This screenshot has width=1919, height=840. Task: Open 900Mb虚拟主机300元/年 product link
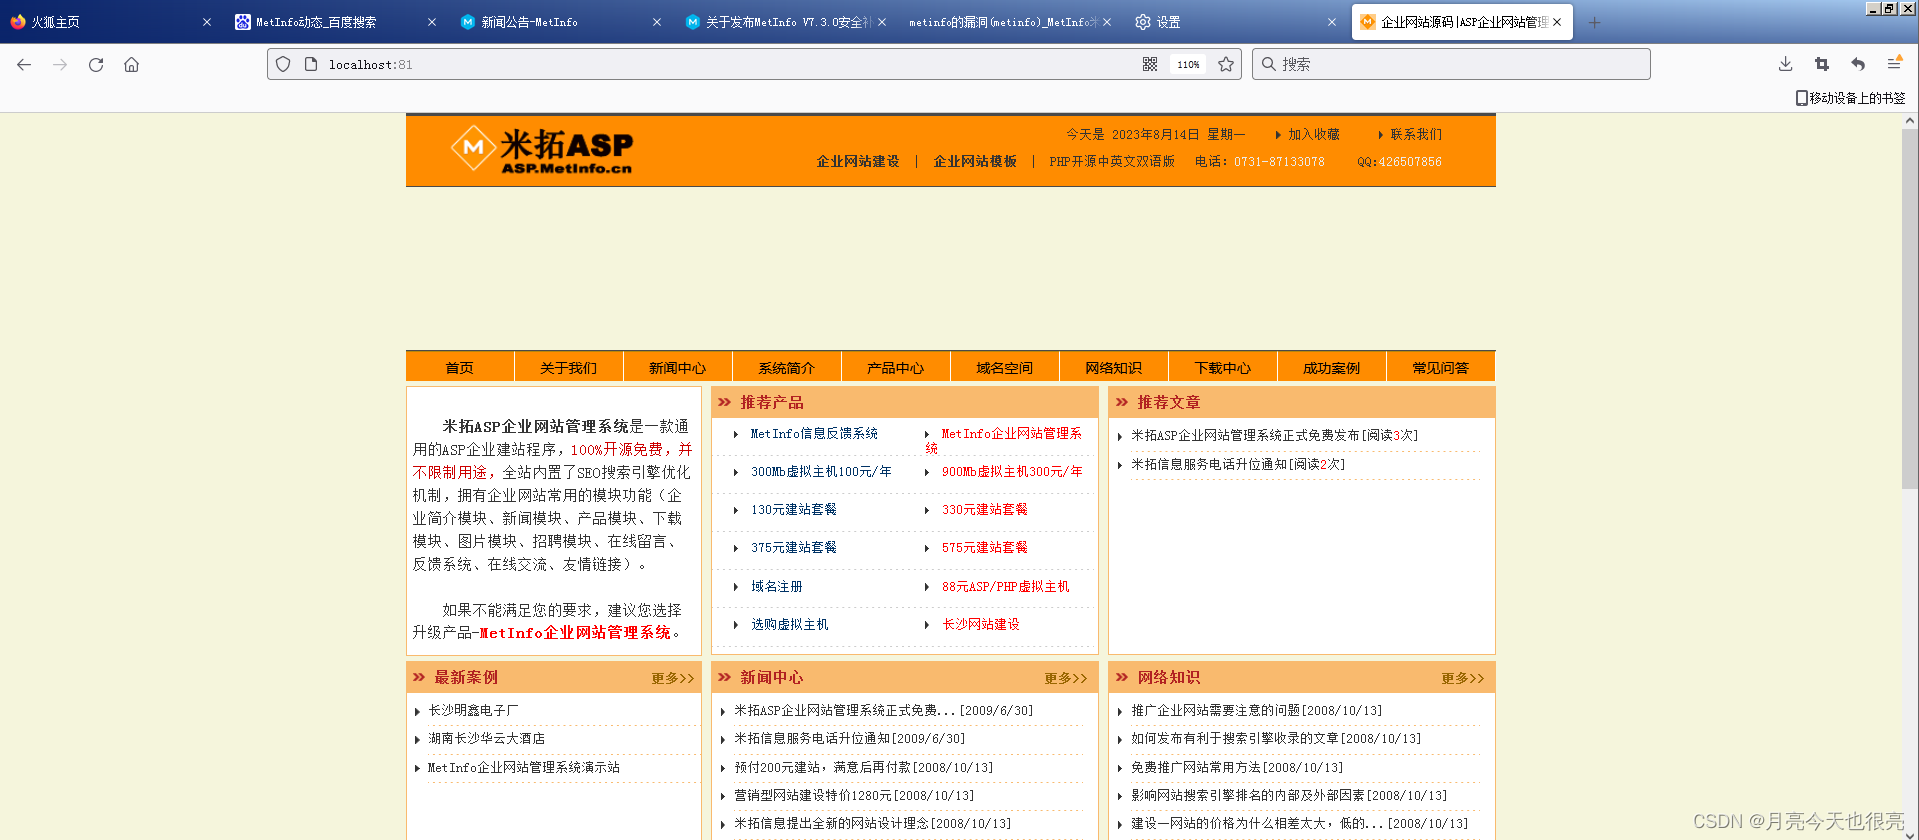1012,471
